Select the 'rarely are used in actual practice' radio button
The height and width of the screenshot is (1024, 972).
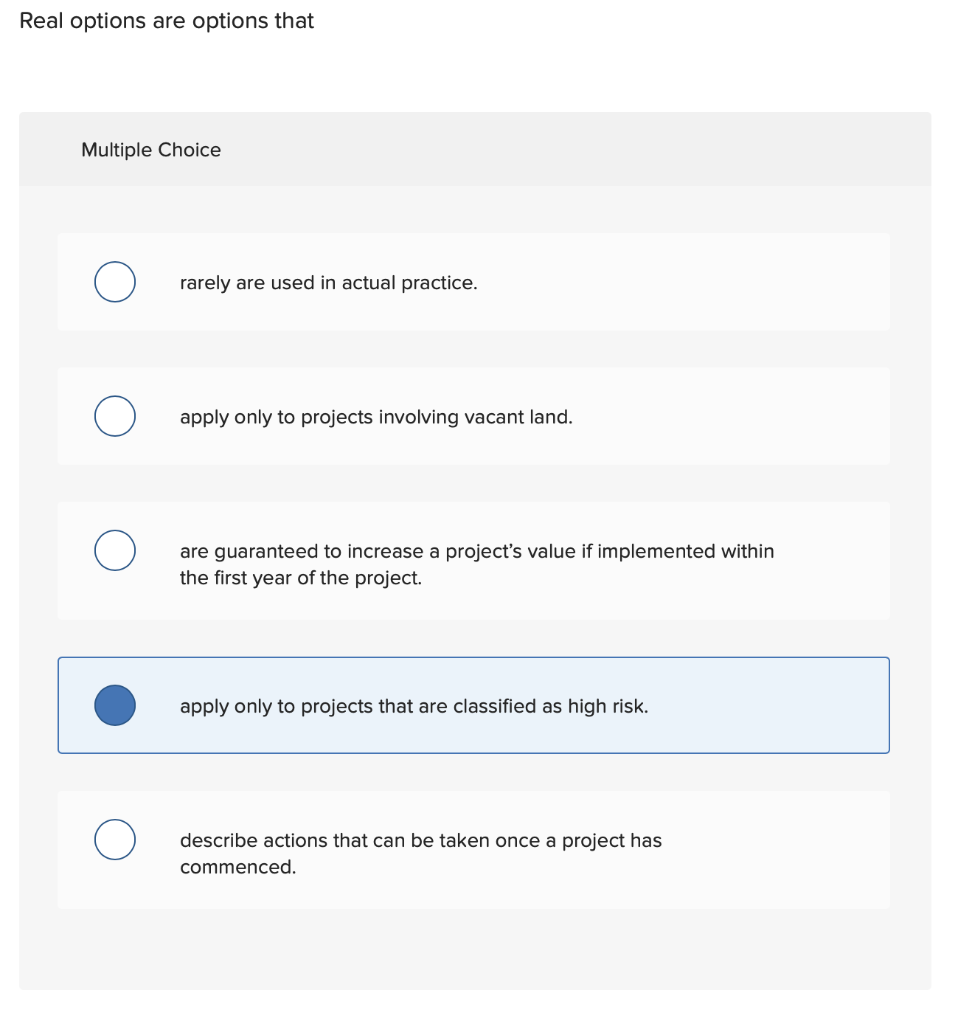[114, 281]
